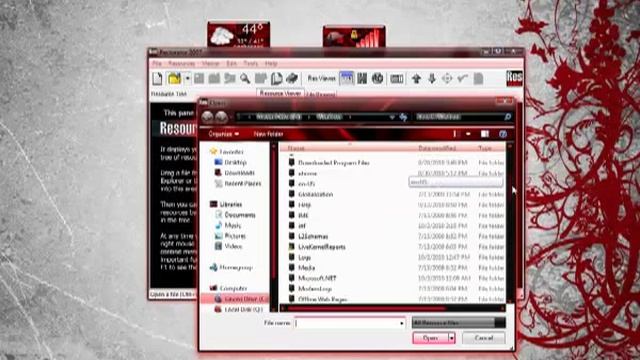Open the Tools menu in Restorator

tap(251, 64)
